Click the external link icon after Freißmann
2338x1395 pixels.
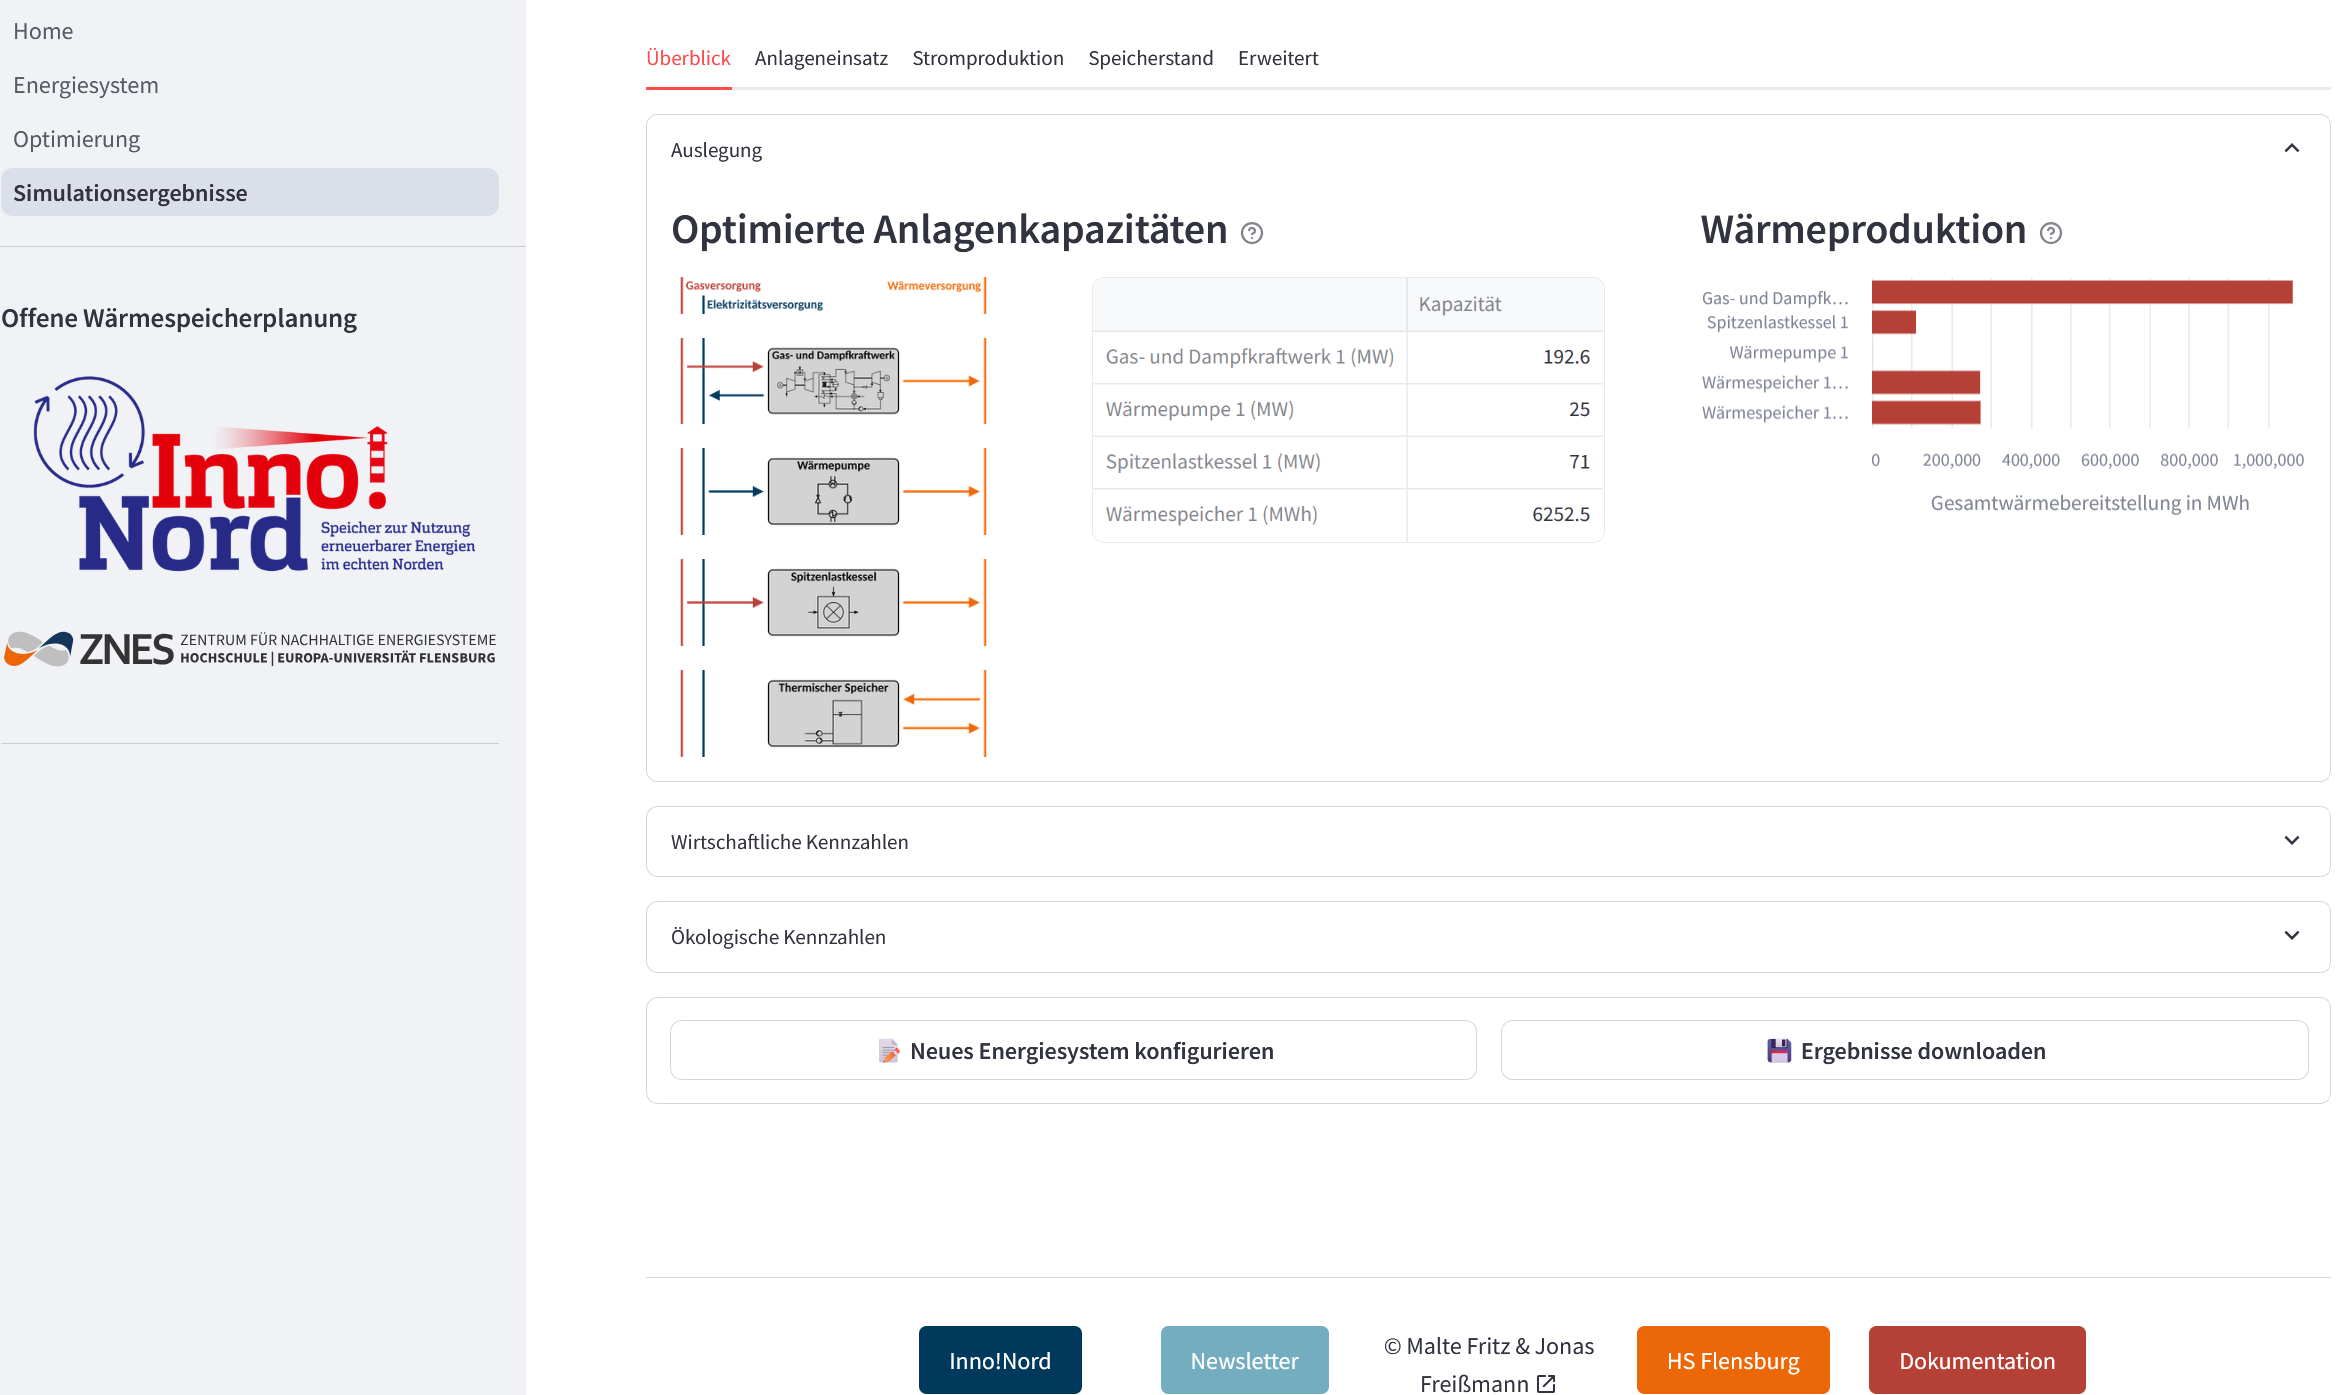(1546, 1383)
